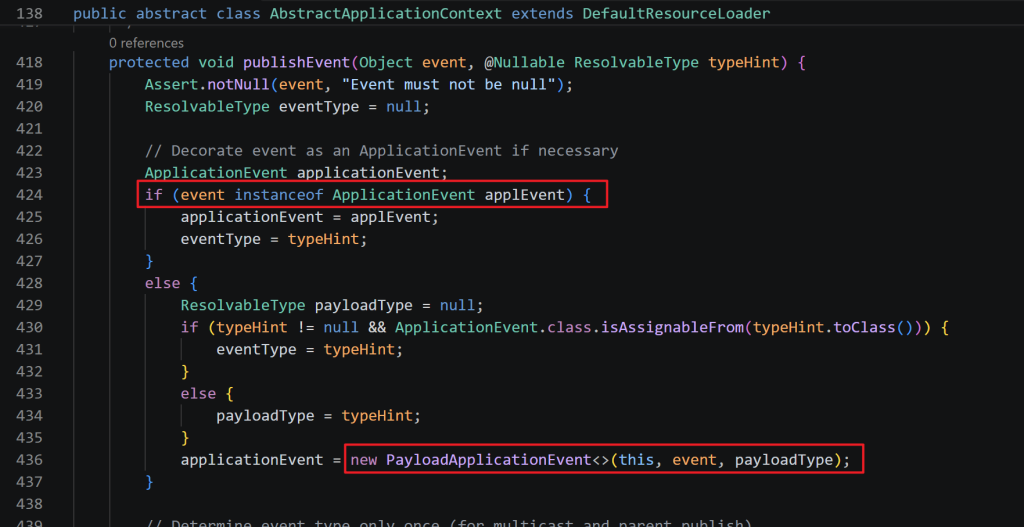Click line number 430 in the gutter

click(x=29, y=327)
